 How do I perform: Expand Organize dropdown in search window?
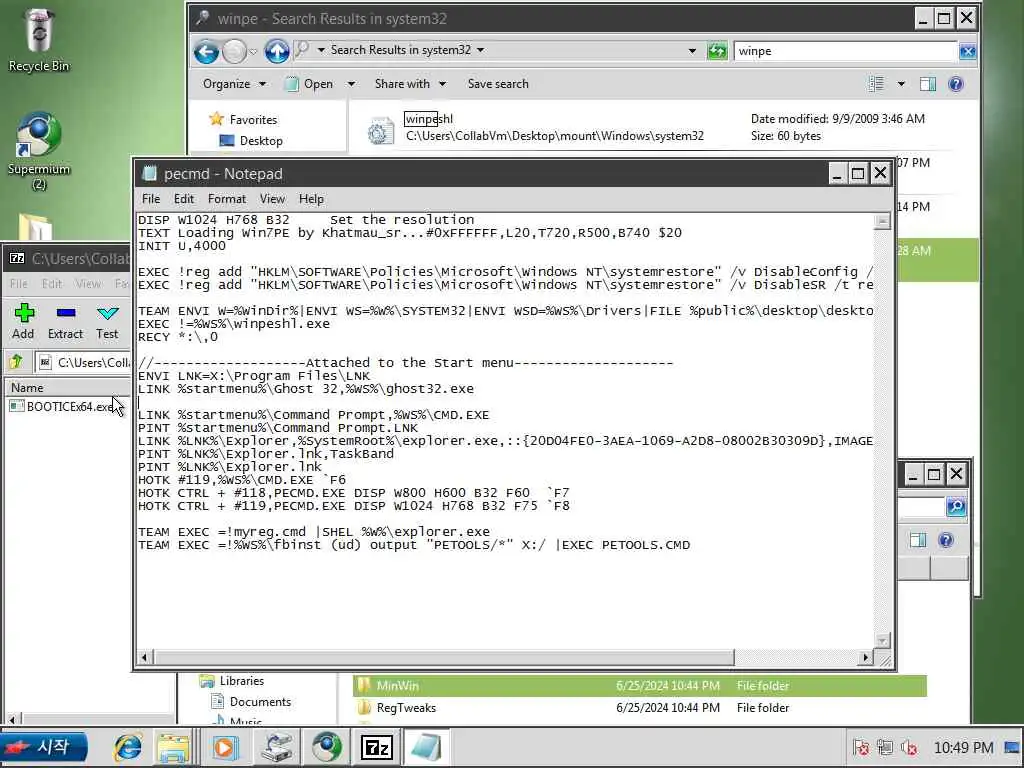point(234,84)
